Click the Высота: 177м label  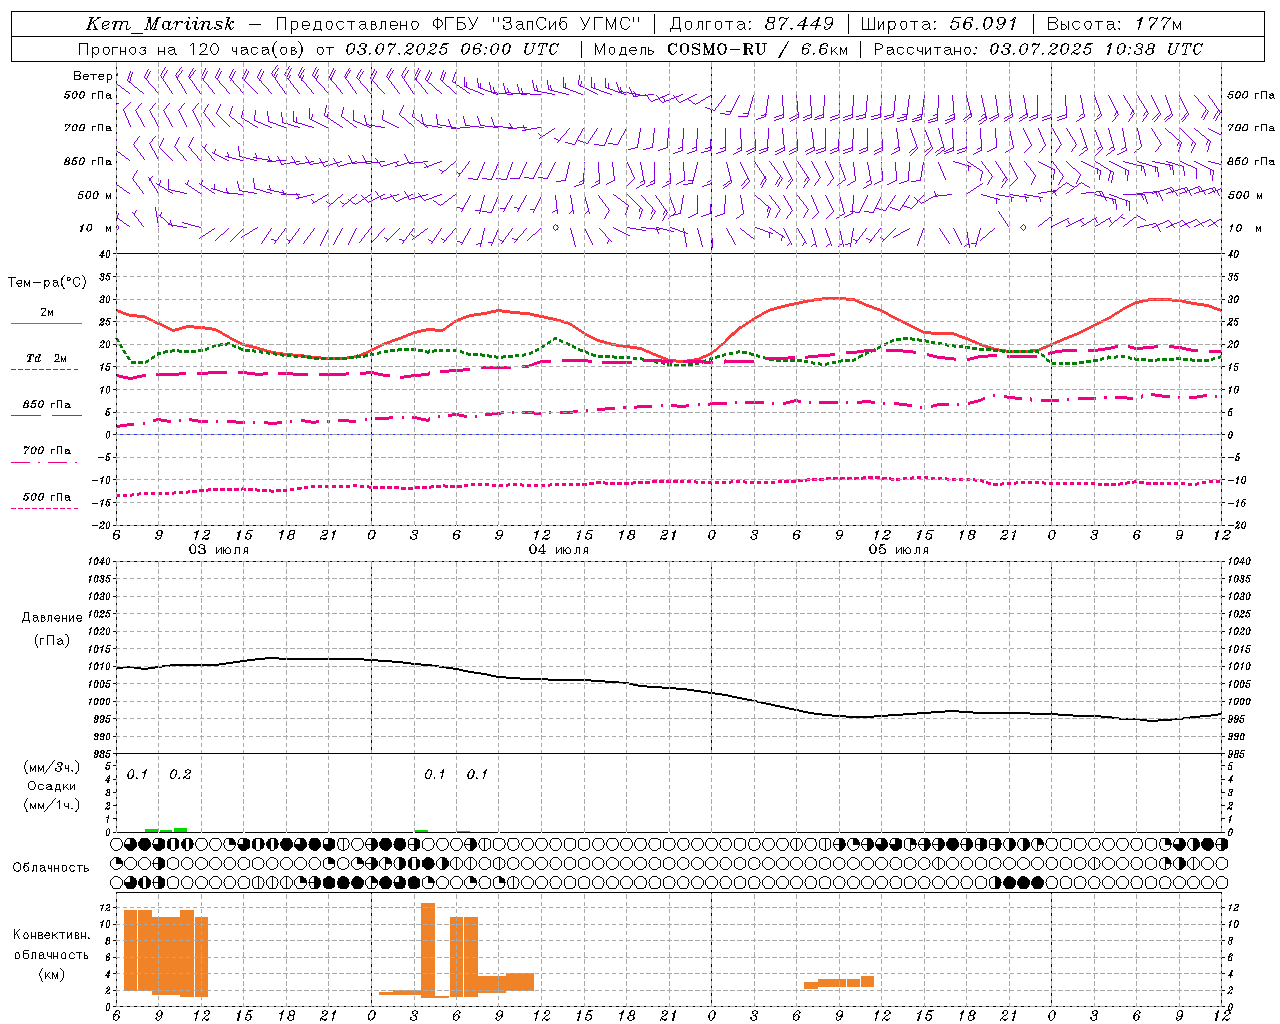tap(1114, 24)
